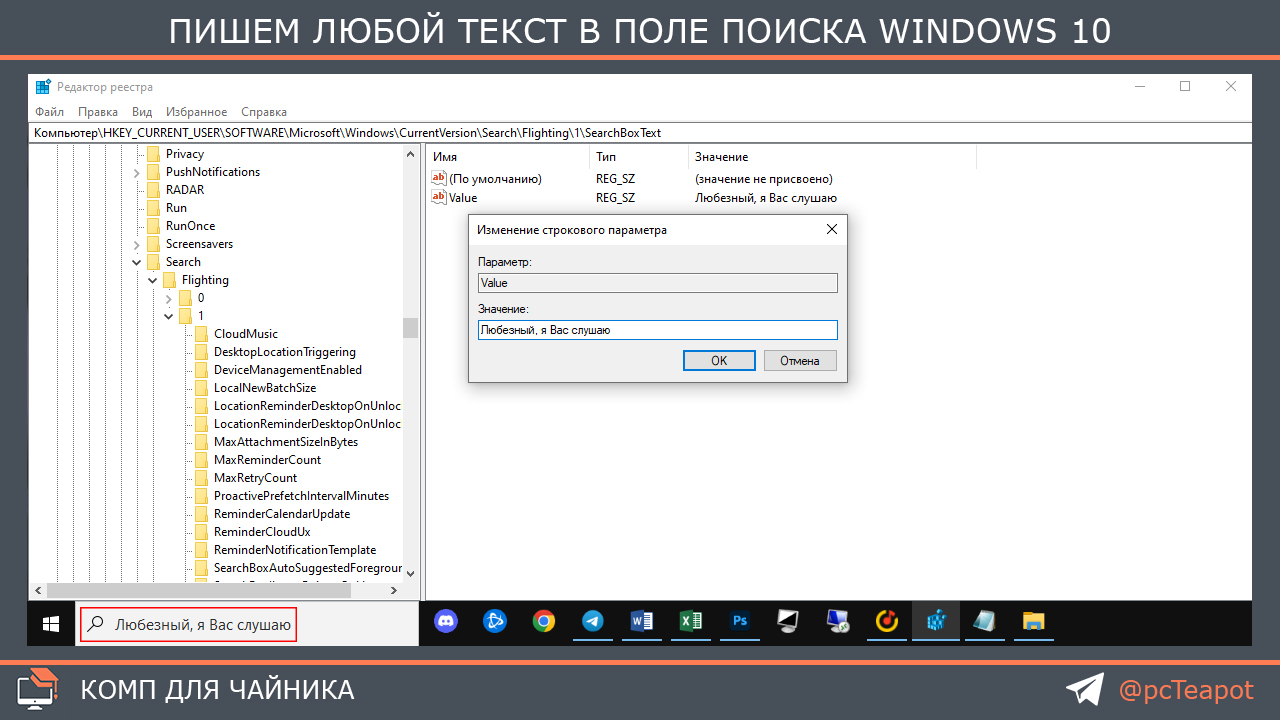Click the registry path address bar
This screenshot has width=1280, height=720.
(640, 133)
